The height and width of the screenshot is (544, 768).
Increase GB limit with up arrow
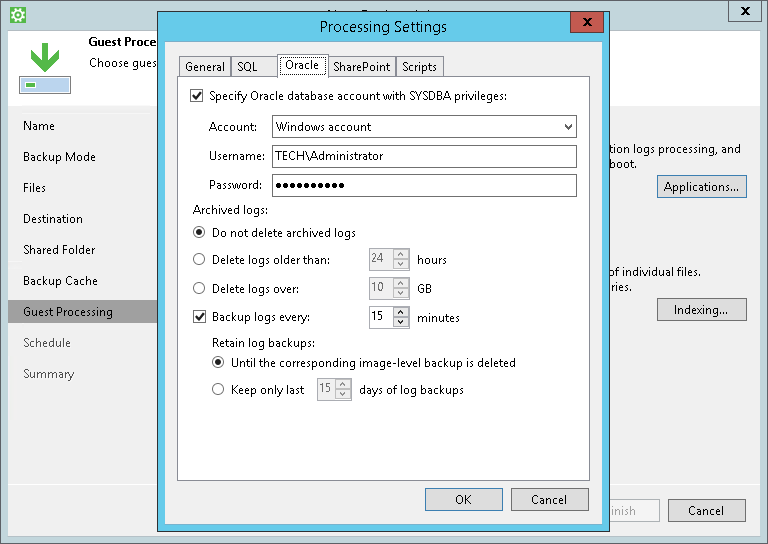[x=401, y=283]
